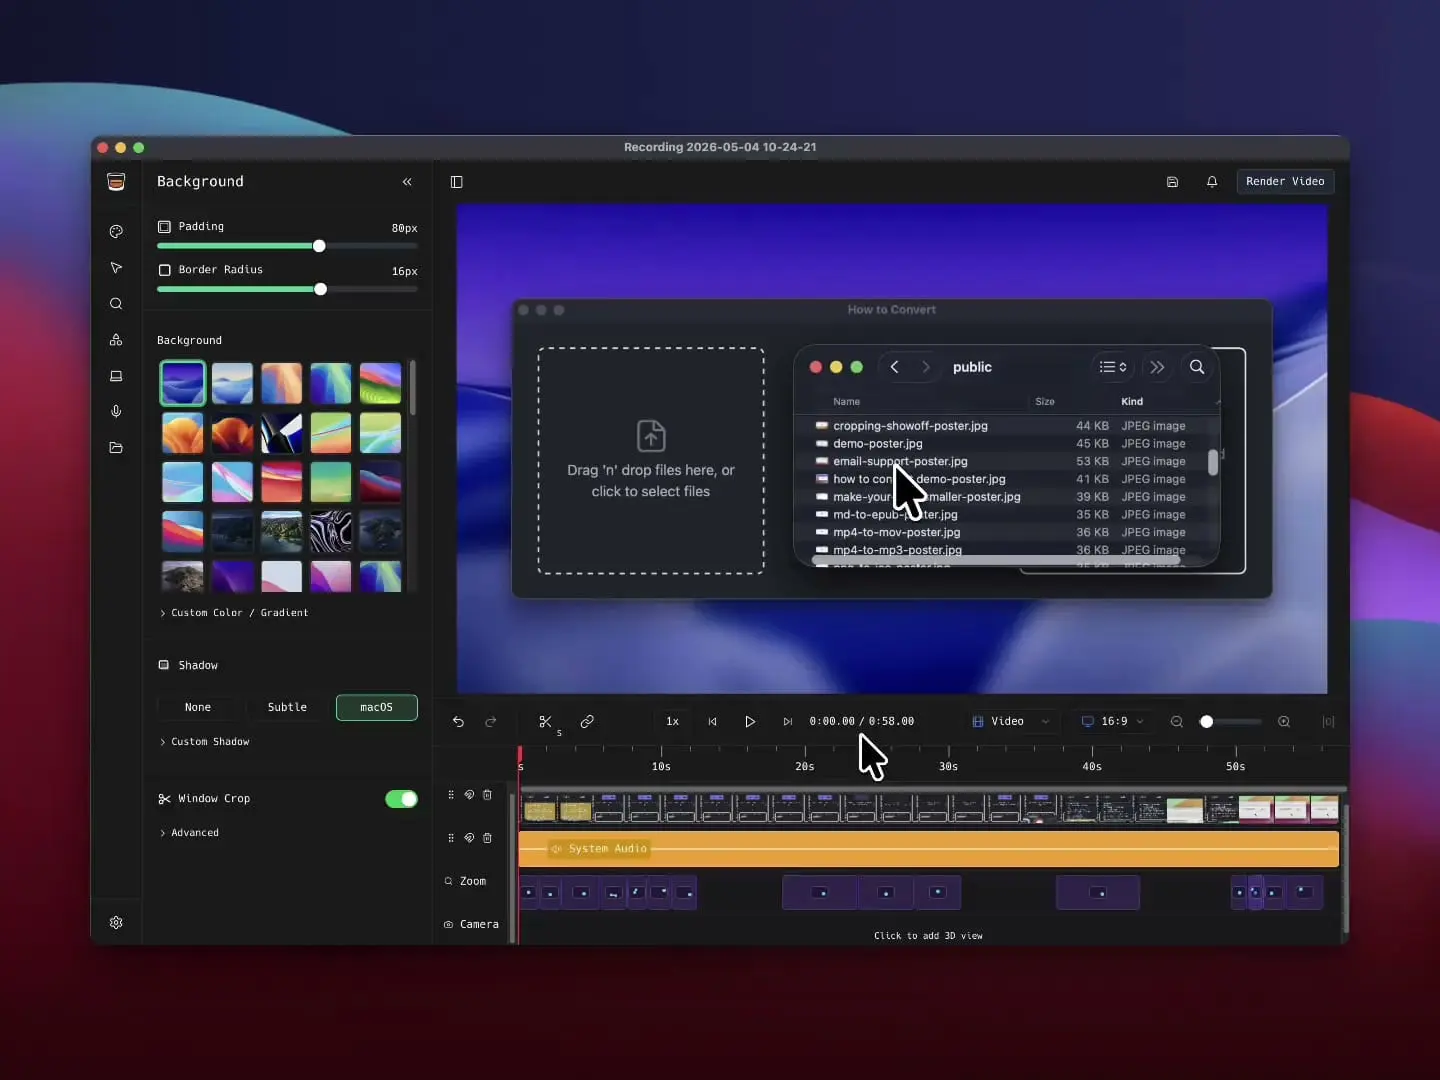Toggle the Border Radius checkbox
Viewport: 1440px width, 1080px height.
[164, 270]
